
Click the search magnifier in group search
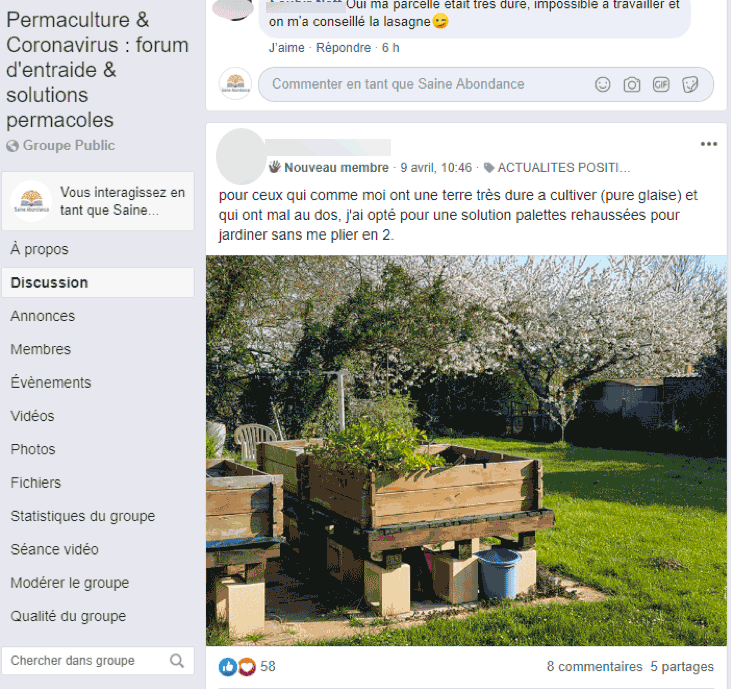[177, 661]
